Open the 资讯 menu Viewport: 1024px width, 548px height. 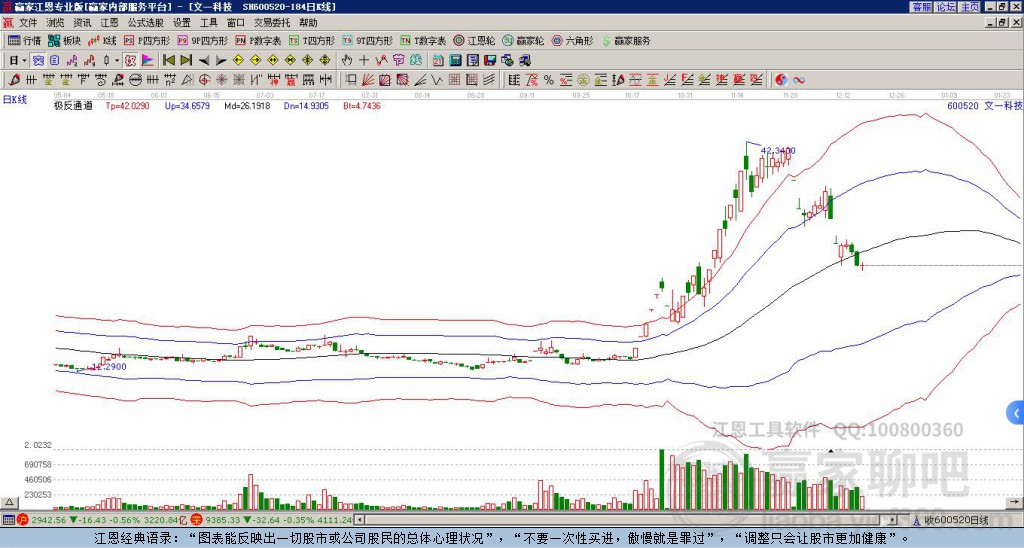82,23
